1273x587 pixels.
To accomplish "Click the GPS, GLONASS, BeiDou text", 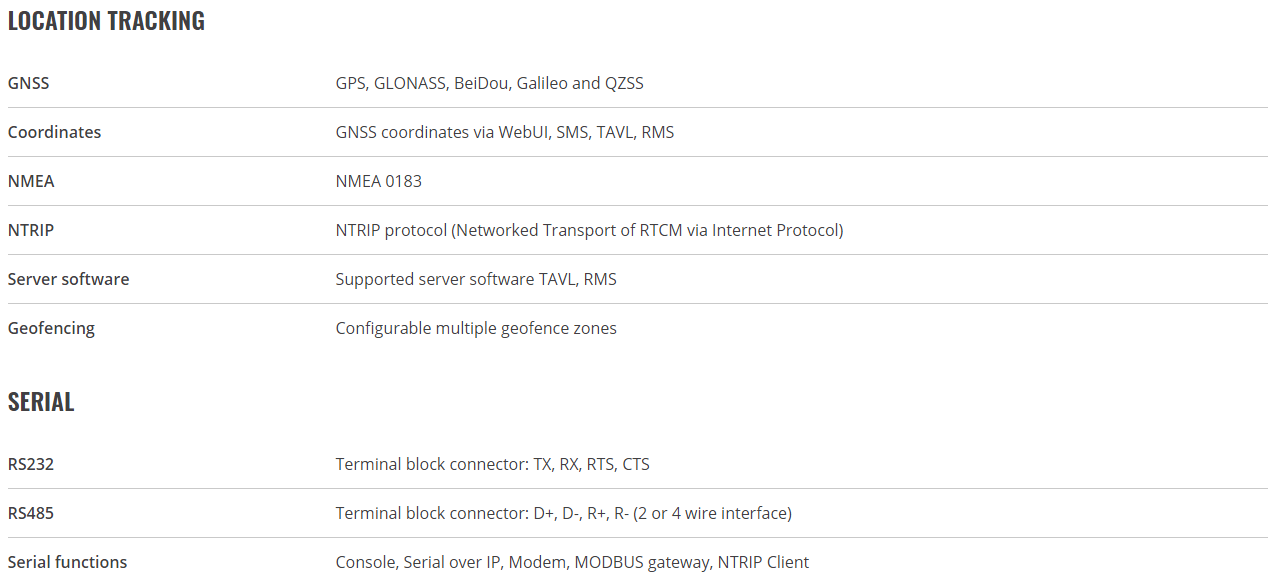I will pos(424,83).
